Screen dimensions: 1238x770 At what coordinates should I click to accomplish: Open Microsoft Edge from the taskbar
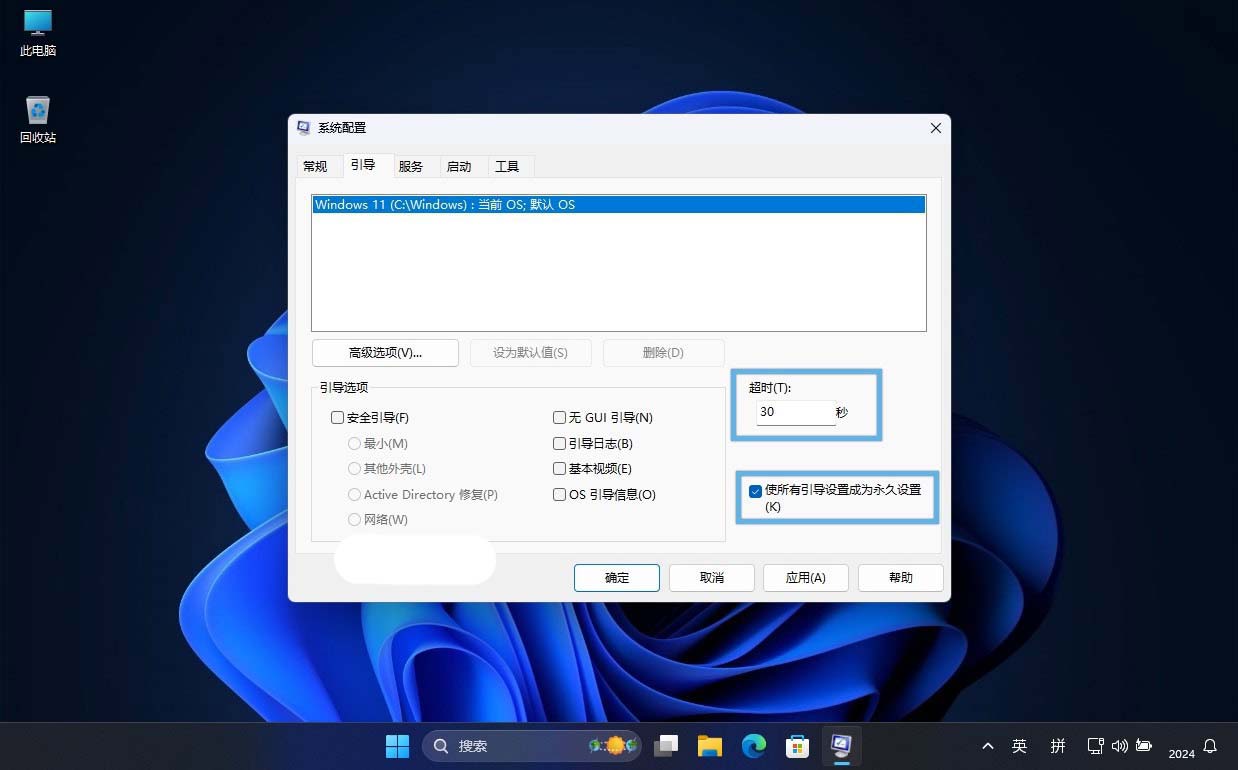[753, 746]
